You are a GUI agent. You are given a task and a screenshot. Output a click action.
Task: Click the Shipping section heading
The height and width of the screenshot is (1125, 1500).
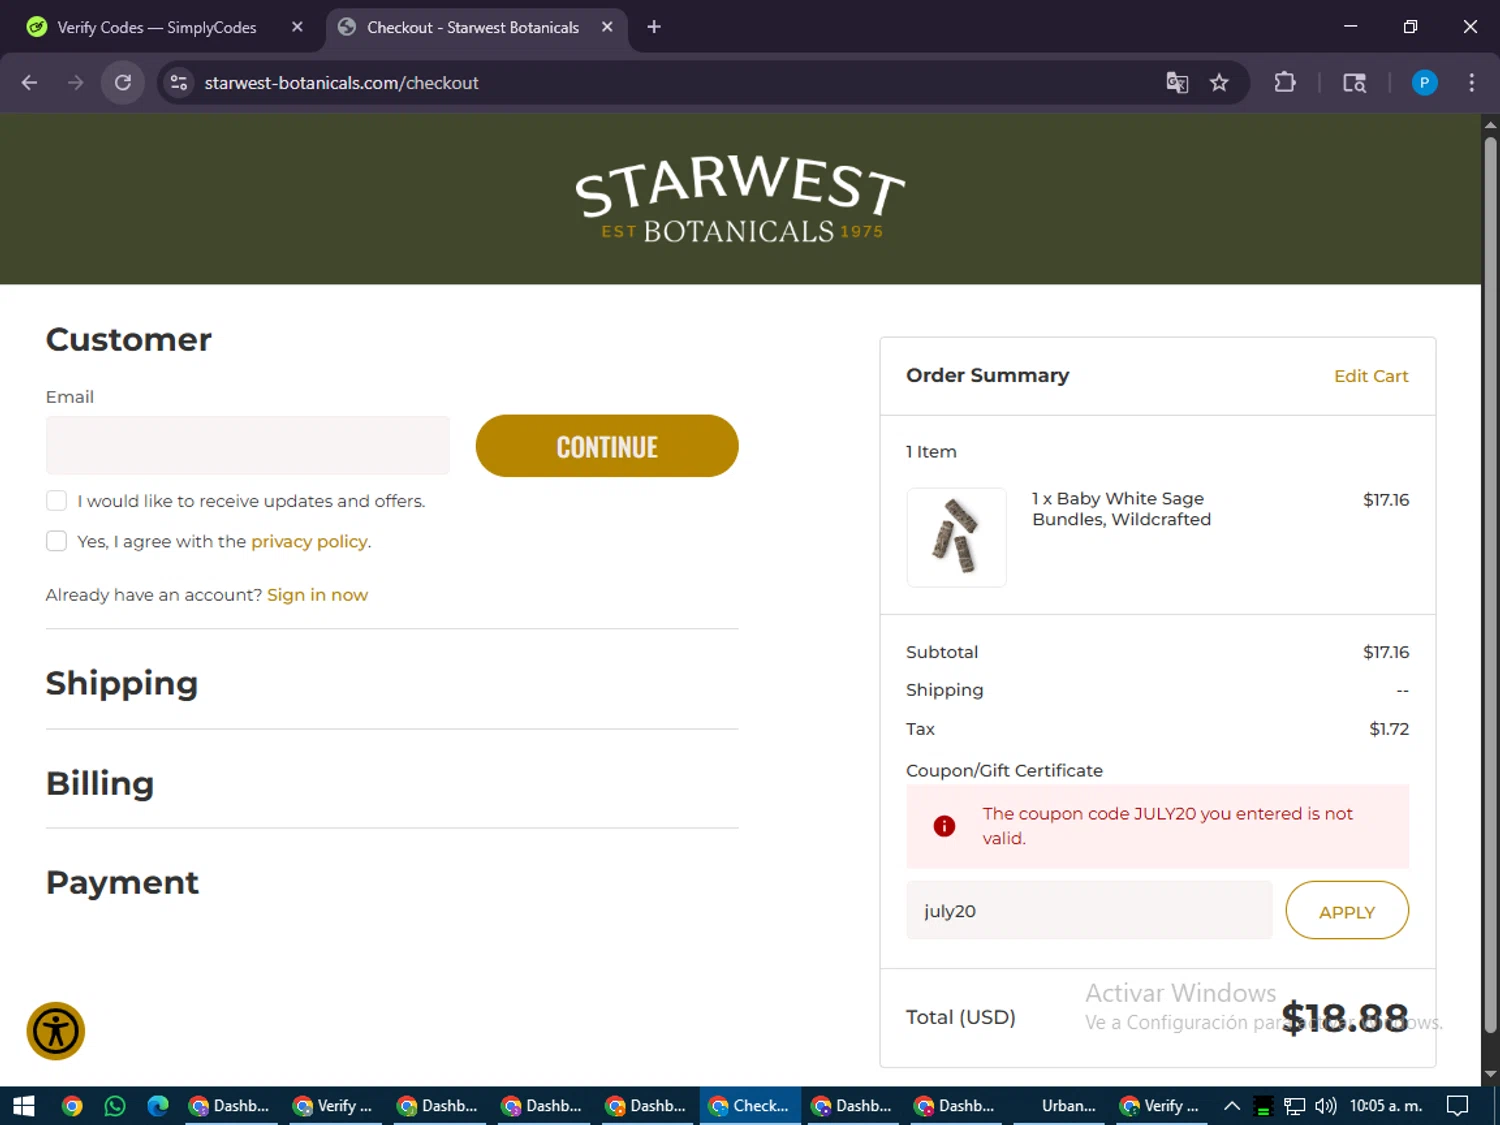tap(122, 683)
